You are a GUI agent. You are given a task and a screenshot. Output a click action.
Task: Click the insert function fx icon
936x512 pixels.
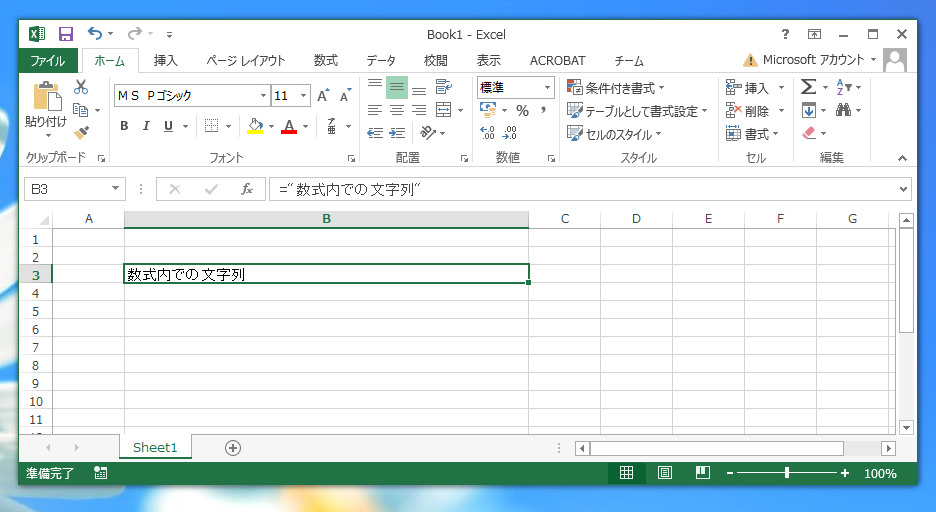pos(246,189)
